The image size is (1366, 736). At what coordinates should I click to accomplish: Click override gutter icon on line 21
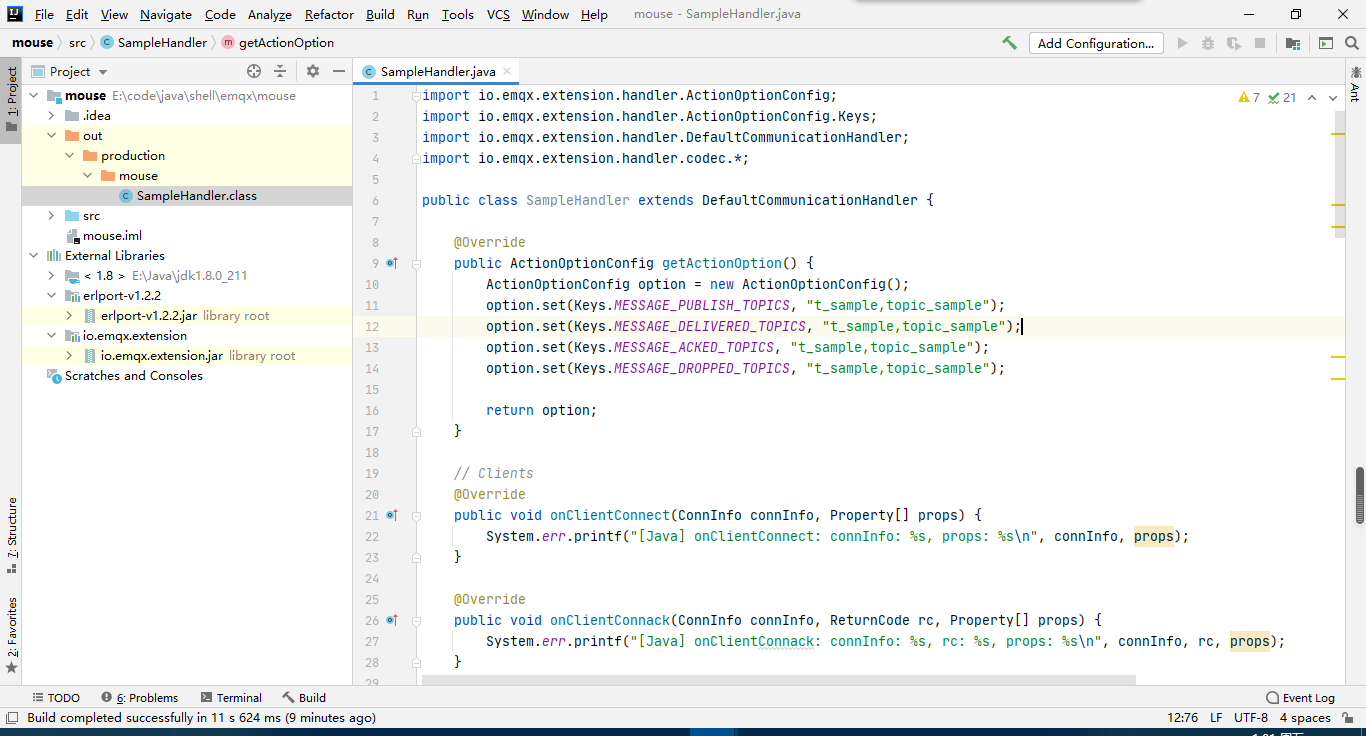tap(391, 515)
